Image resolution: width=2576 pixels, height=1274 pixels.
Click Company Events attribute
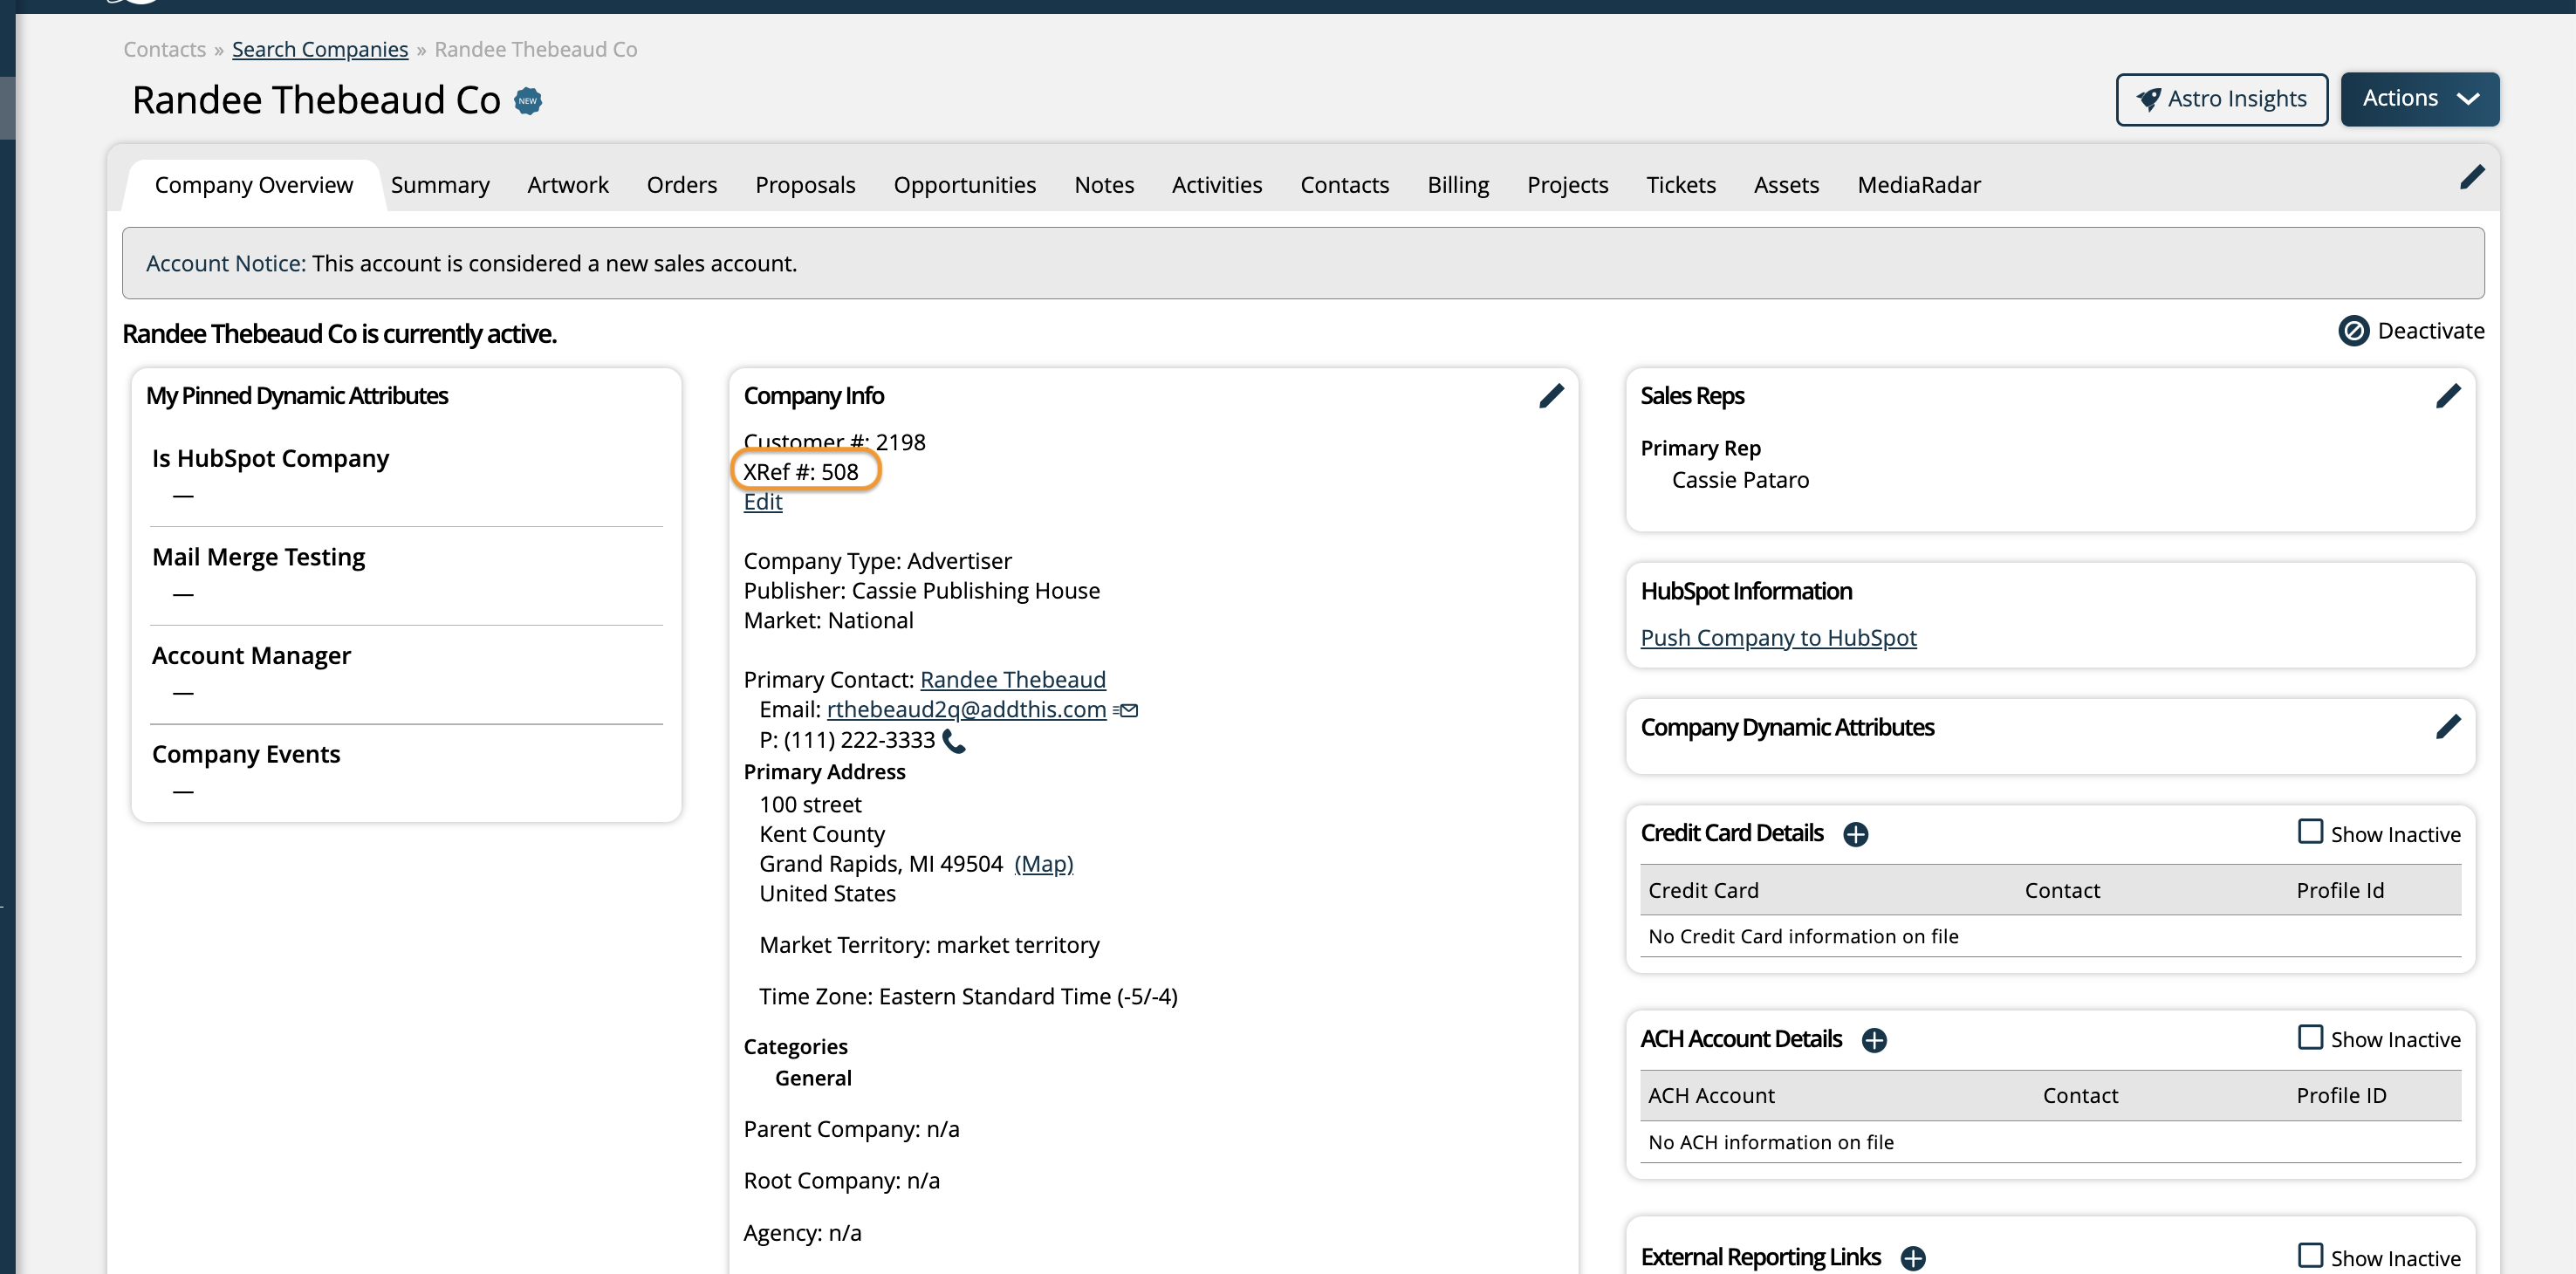pos(246,754)
